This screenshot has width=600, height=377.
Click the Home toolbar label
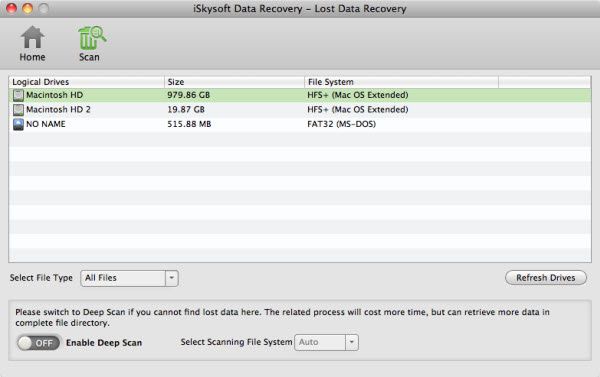click(x=33, y=57)
